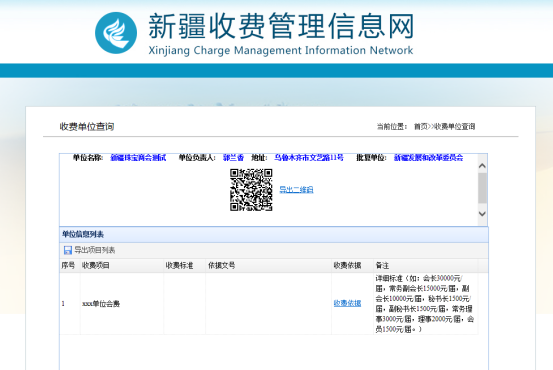This screenshot has height=370, width=553.
Task: Click the 乌鲁木齐市文艺路11号 address value
Action: pos(309,158)
